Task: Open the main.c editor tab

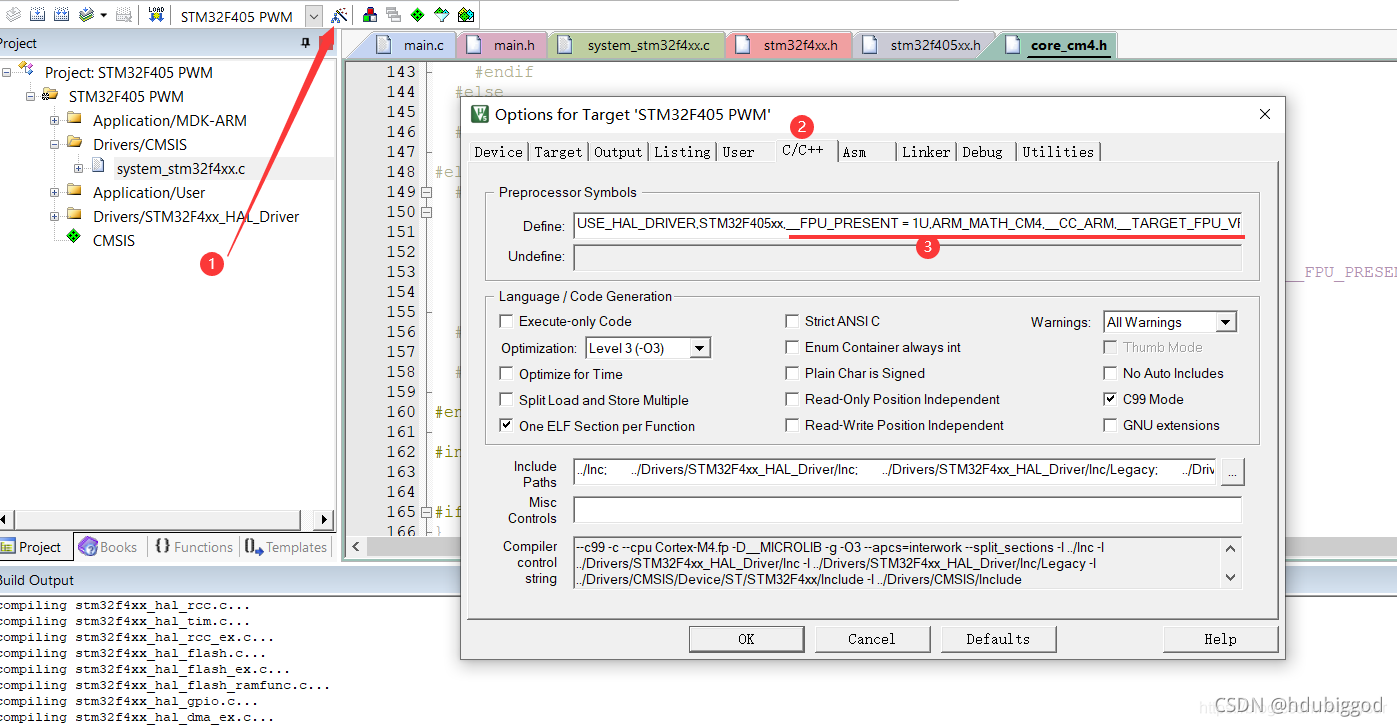Action: (x=414, y=45)
